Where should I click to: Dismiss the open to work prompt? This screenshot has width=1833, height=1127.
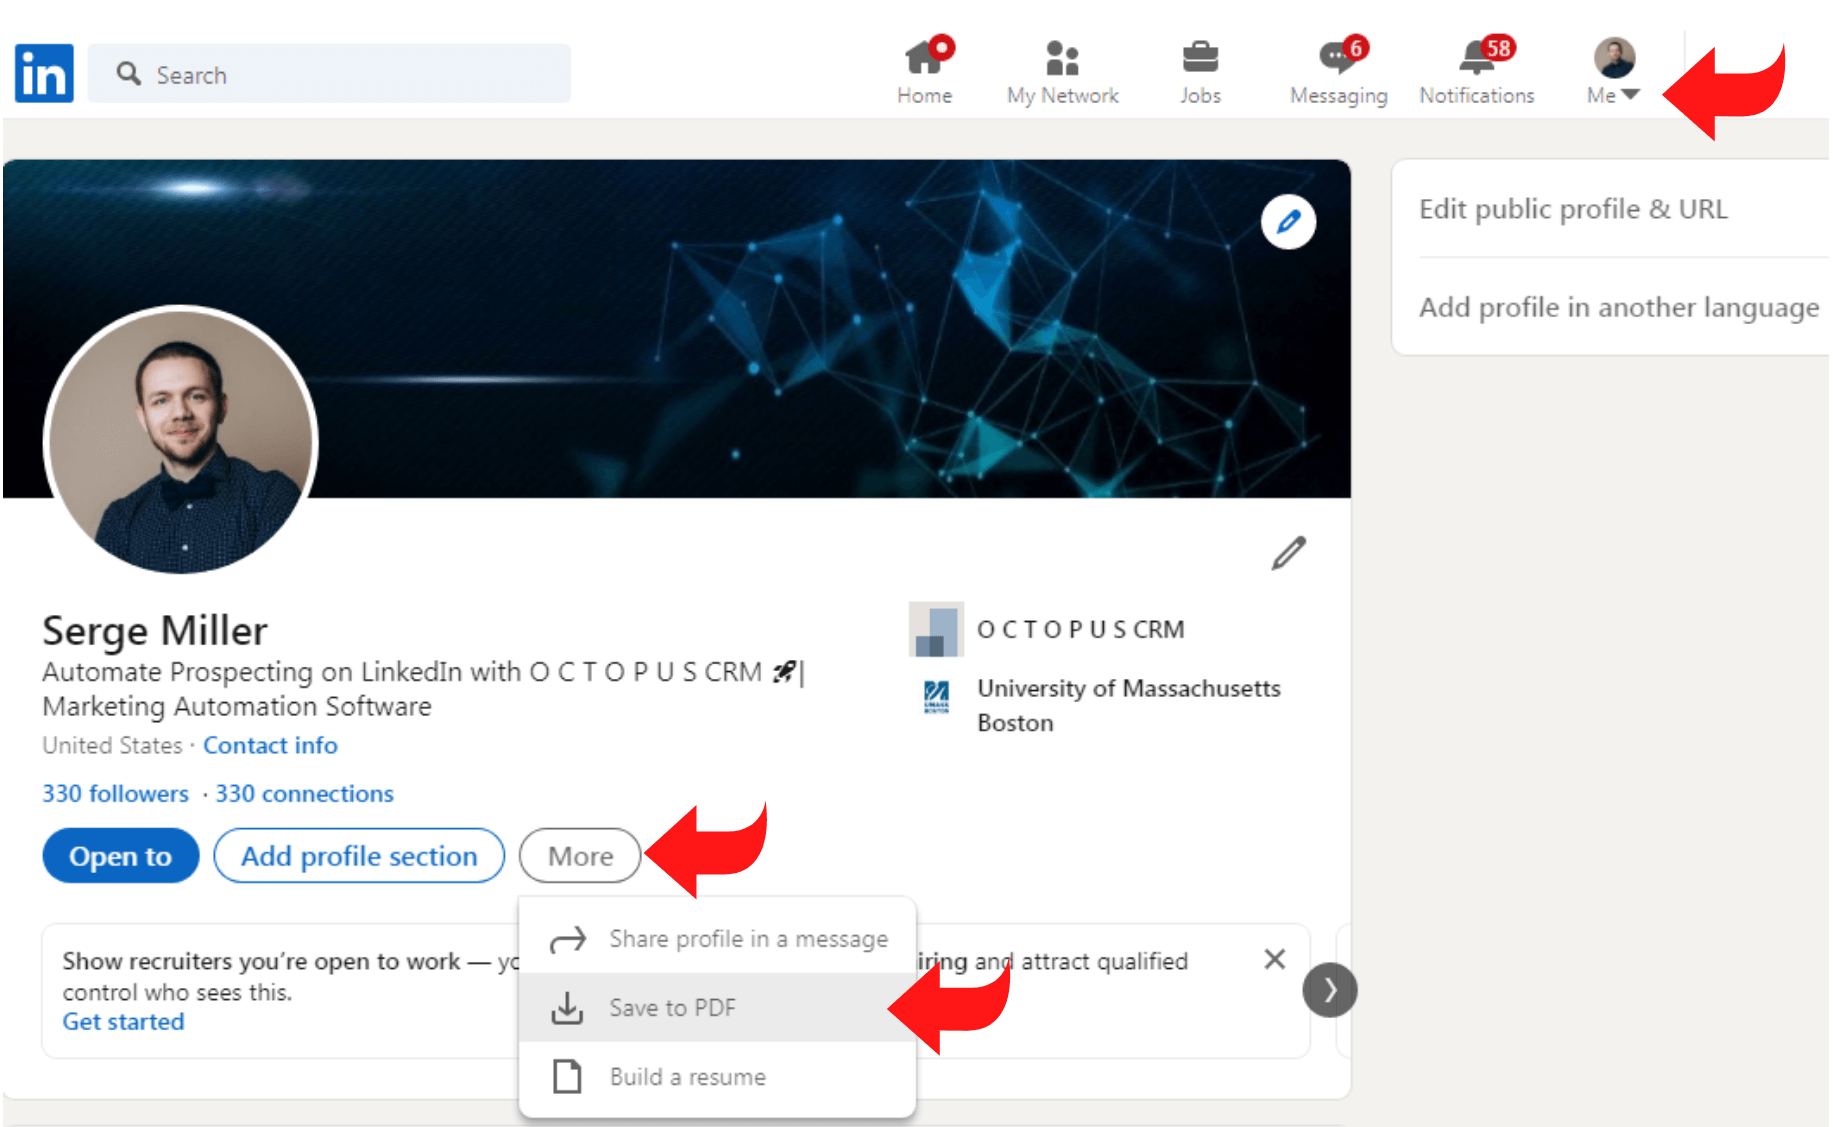tap(1274, 960)
